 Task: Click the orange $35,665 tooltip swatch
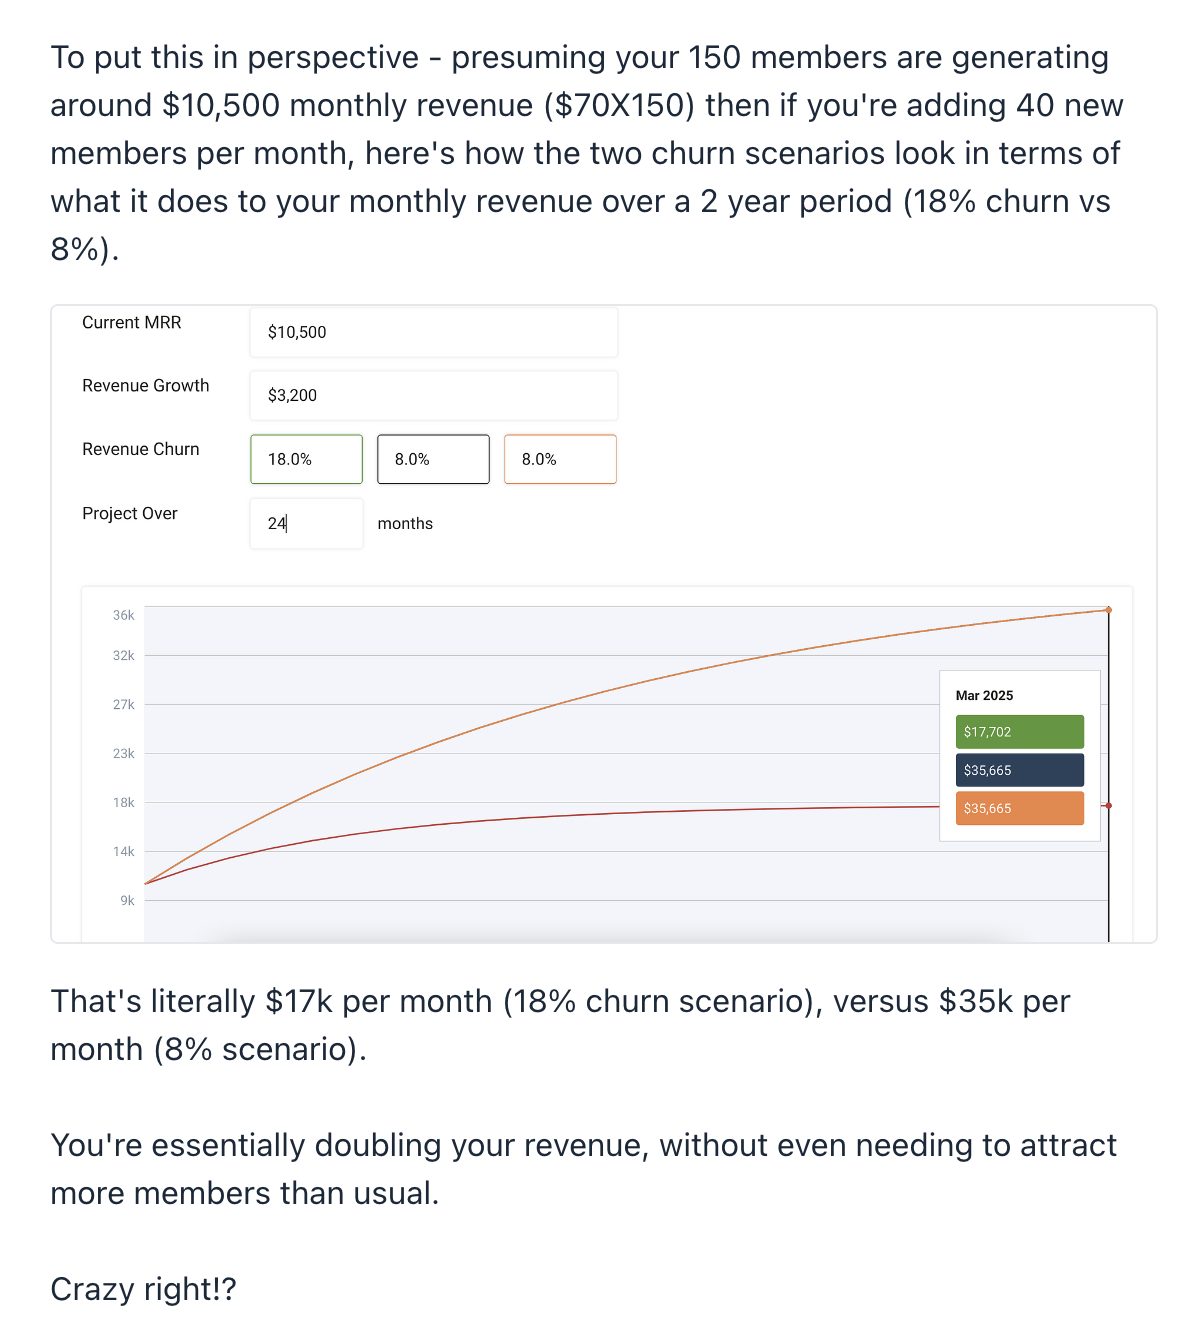1019,808
